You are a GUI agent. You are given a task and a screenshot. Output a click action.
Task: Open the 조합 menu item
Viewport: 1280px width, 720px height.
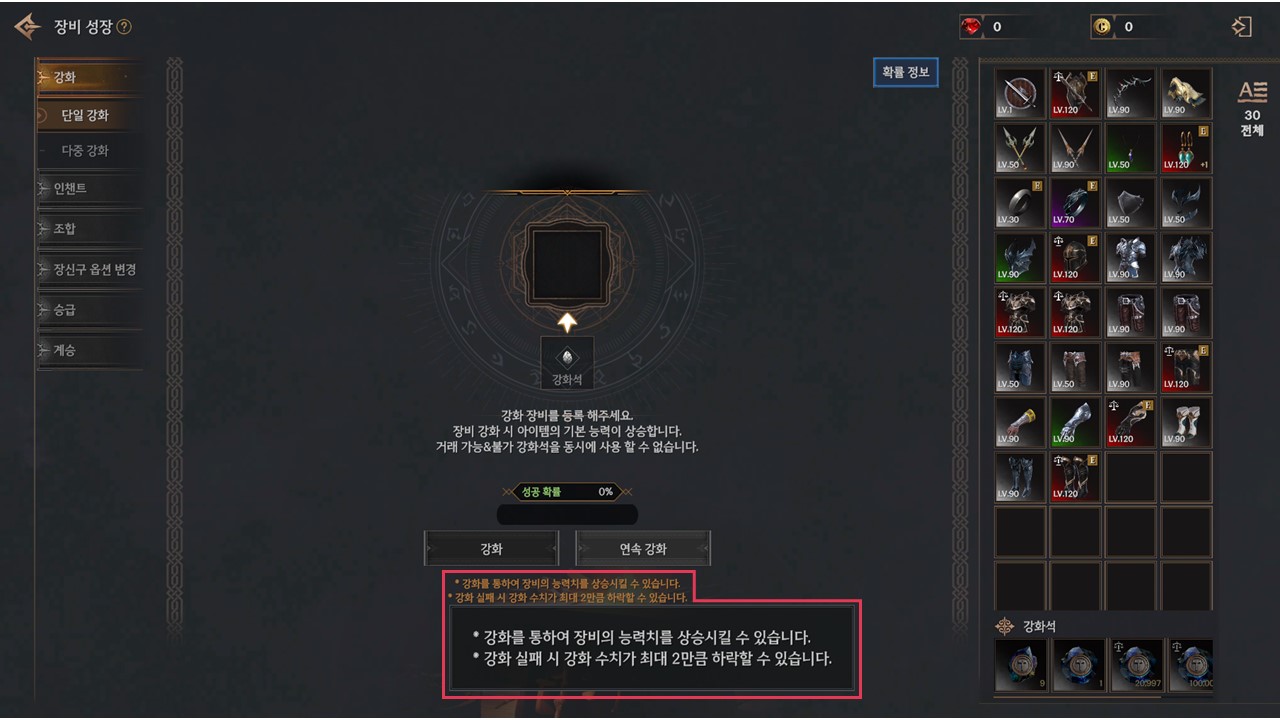[87, 229]
